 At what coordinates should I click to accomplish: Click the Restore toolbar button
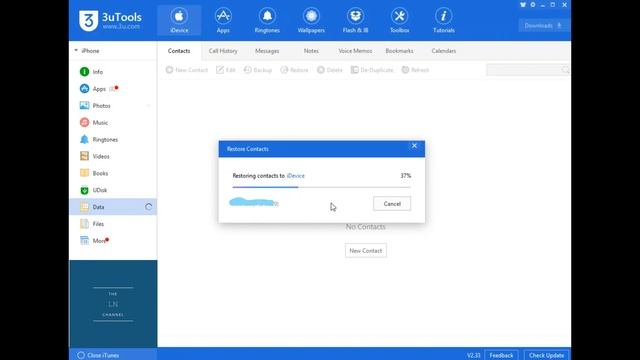[294, 70]
